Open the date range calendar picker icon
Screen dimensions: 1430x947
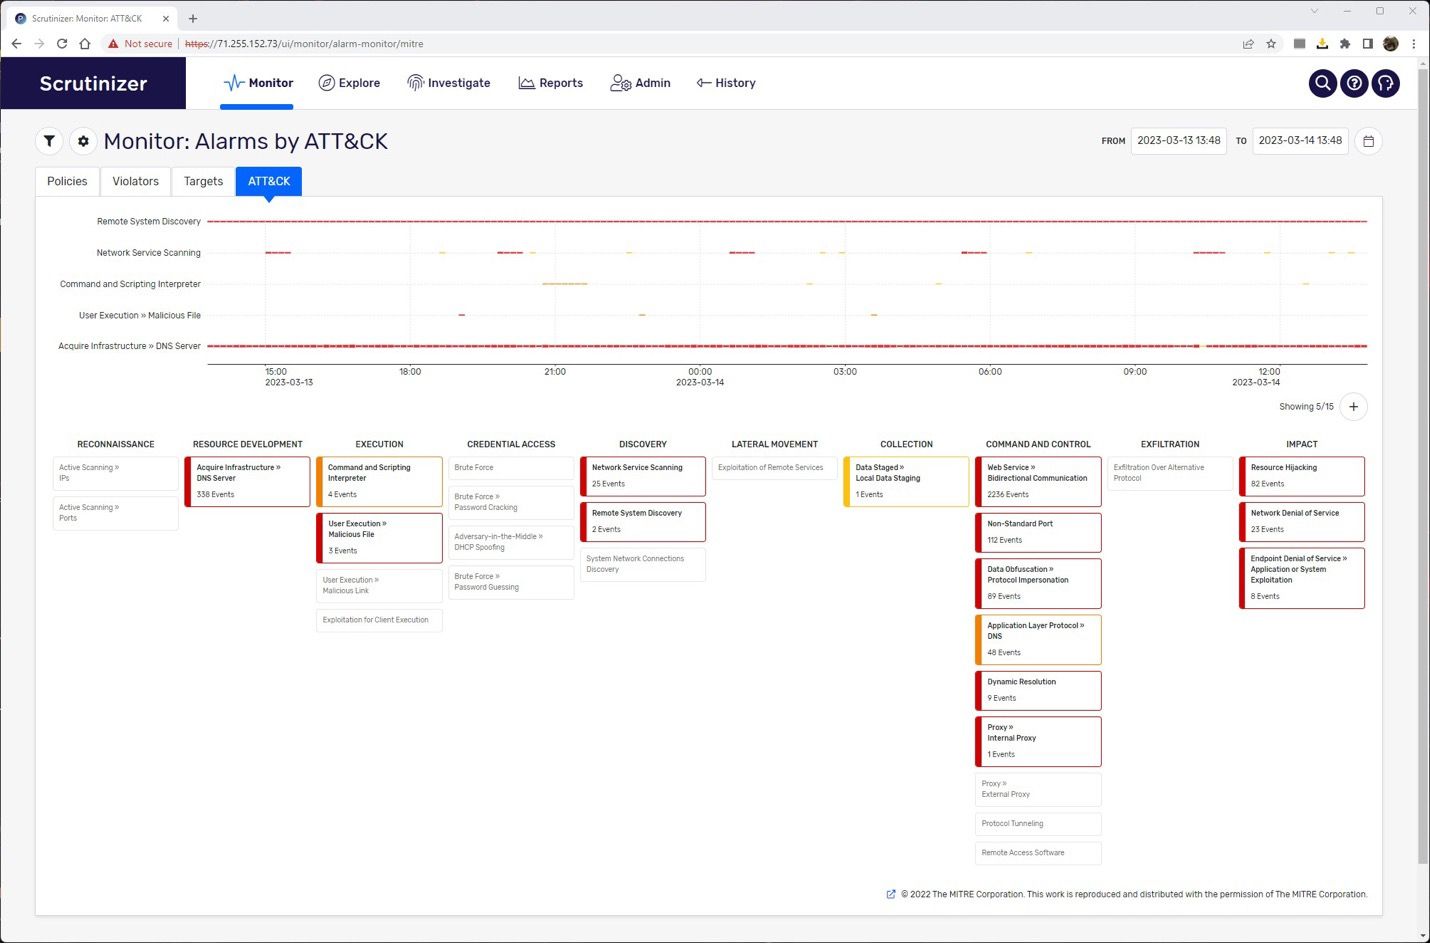pyautogui.click(x=1368, y=141)
